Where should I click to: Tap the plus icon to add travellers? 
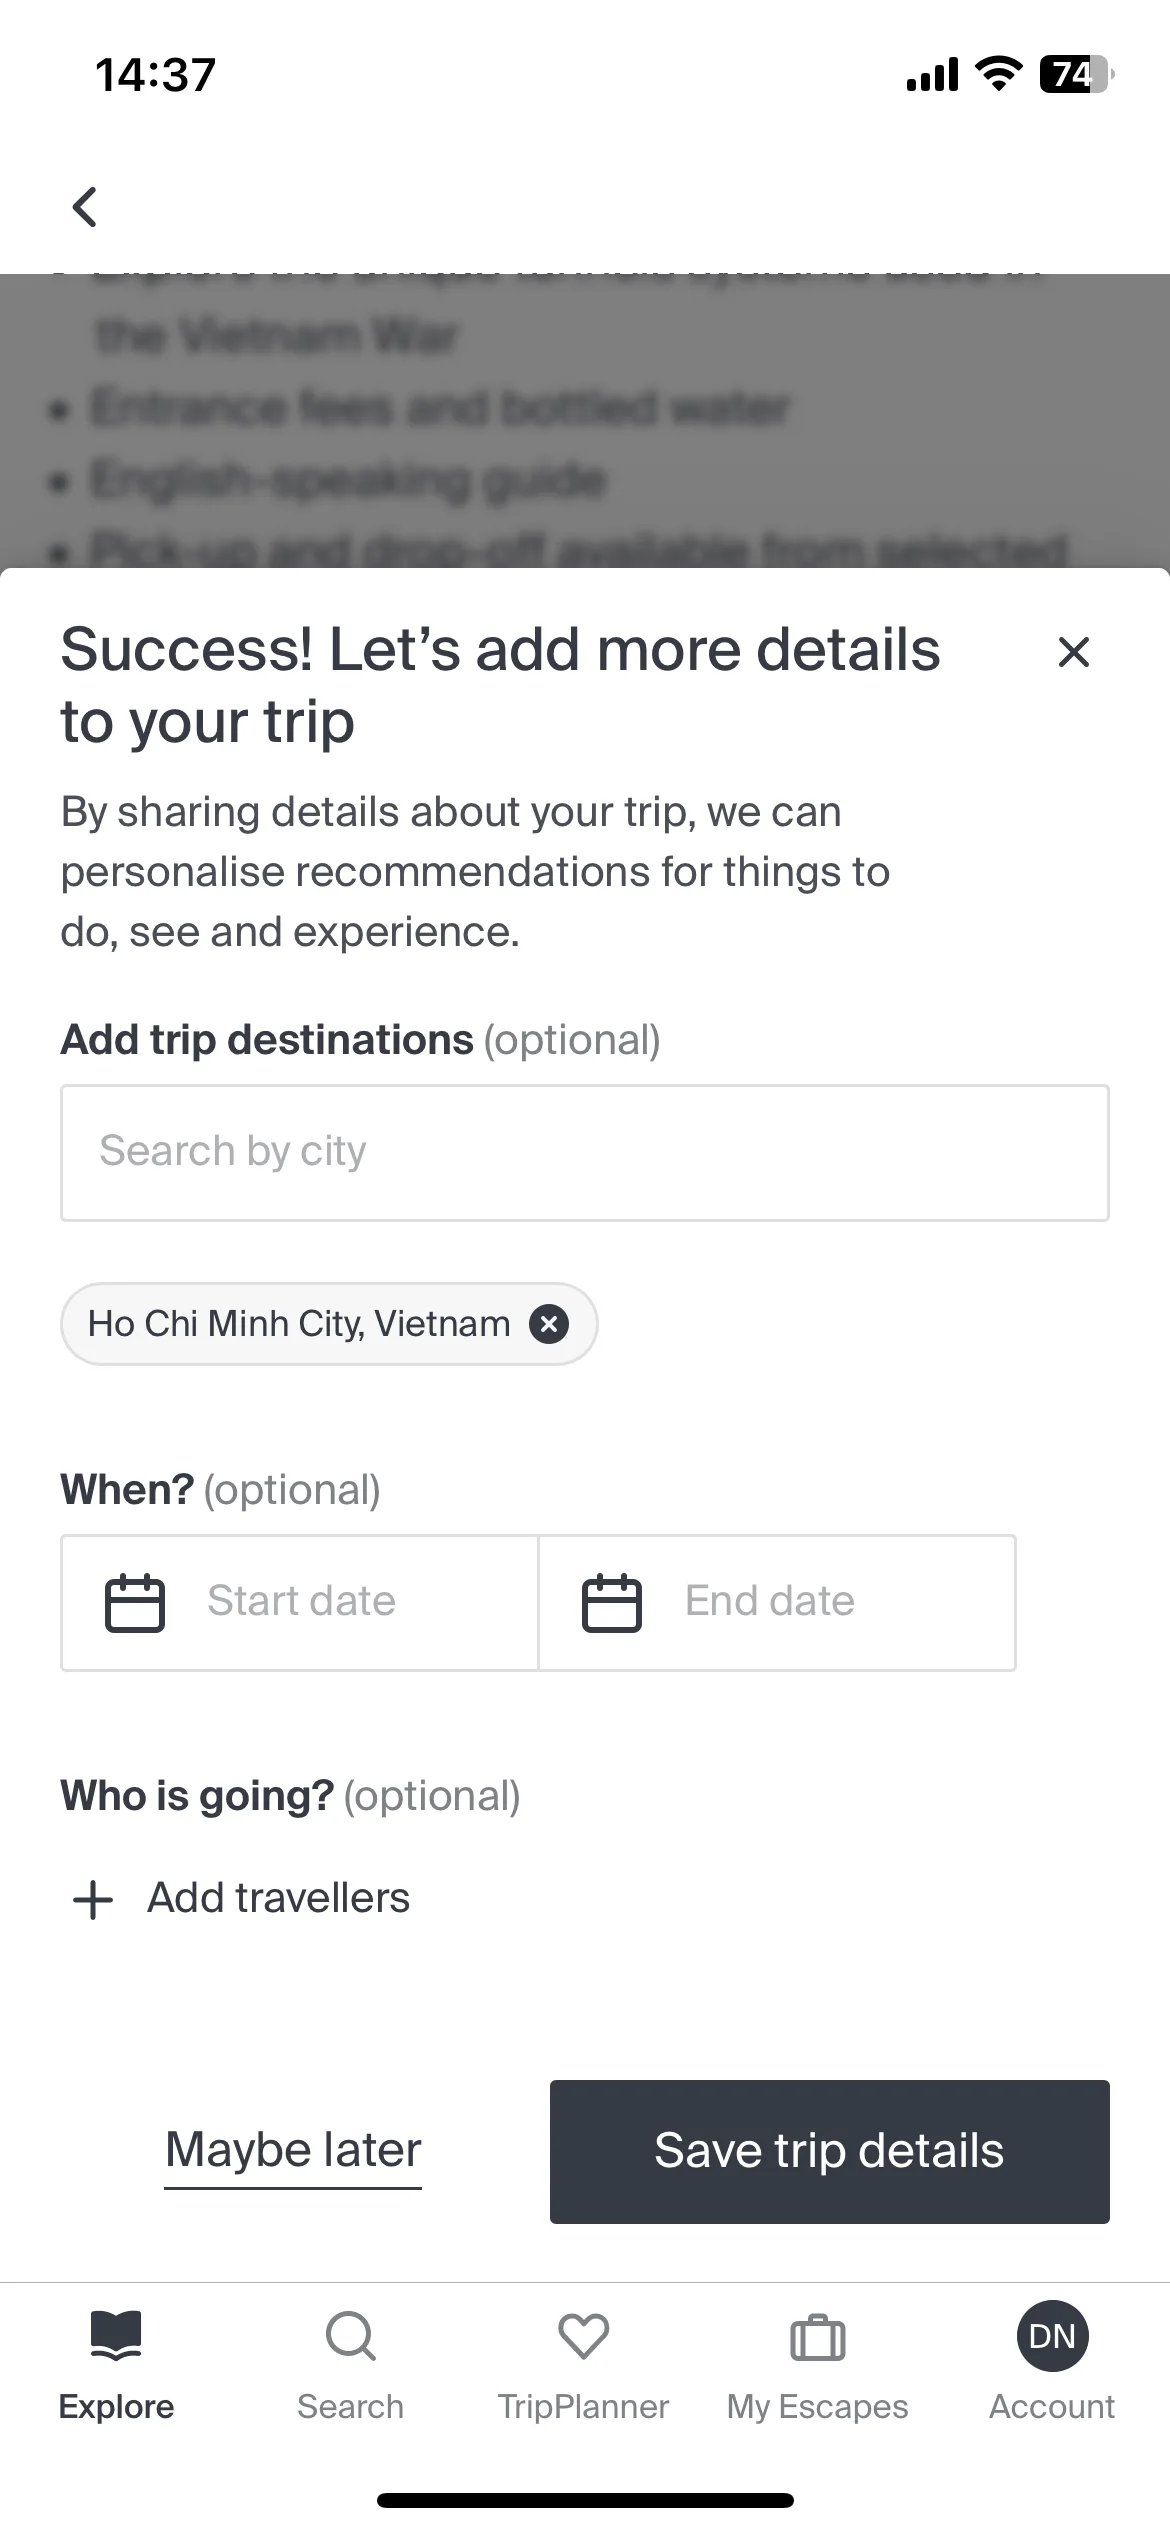pos(93,1899)
